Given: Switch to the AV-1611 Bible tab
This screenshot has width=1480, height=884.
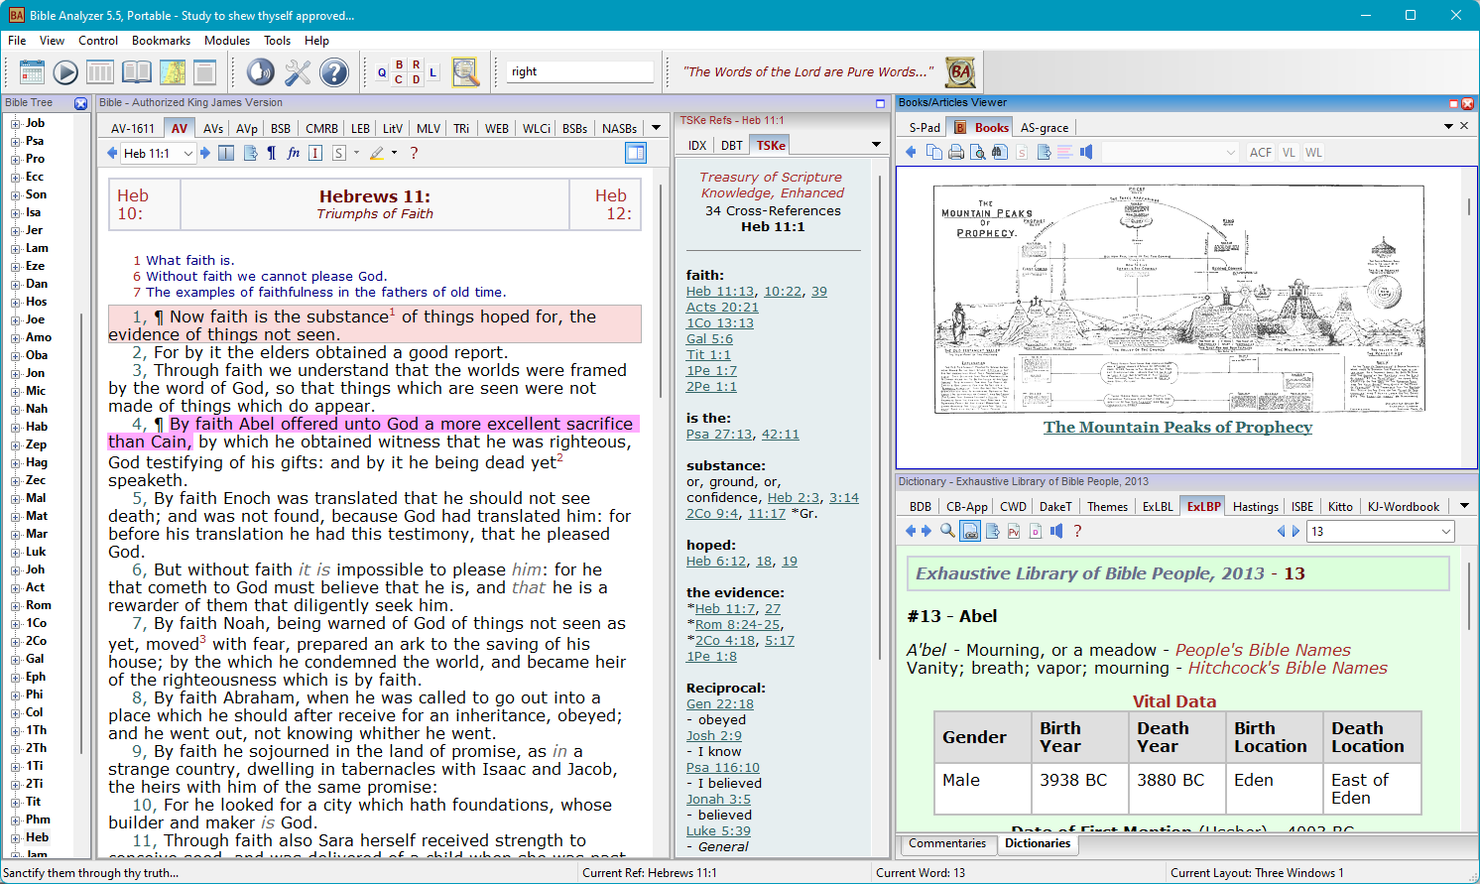Looking at the screenshot, I should 133,128.
